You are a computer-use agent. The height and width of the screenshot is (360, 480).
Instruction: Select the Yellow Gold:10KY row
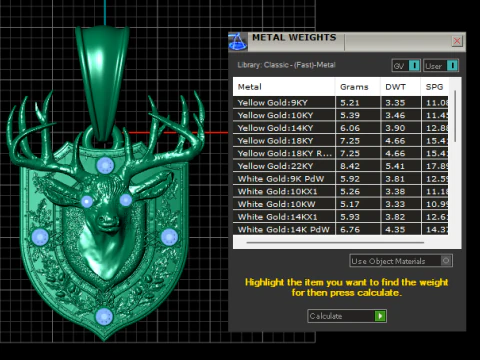[341, 115]
